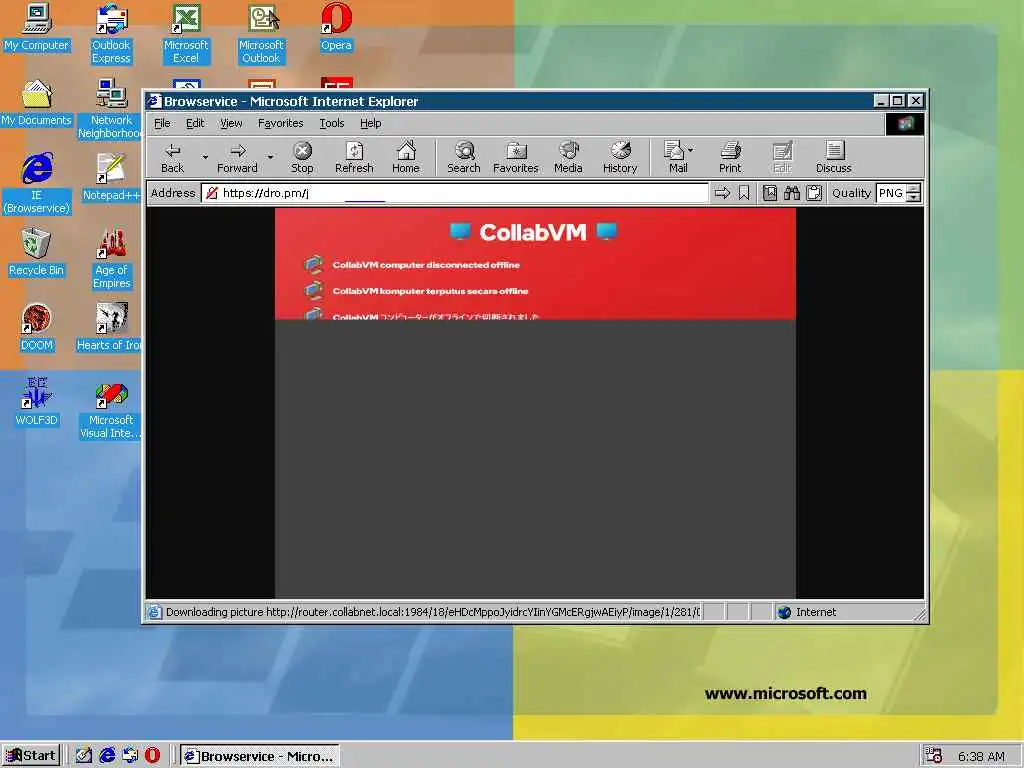Viewport: 1024px width, 768px height.
Task: Click the first quick launch desktop icon
Action: 84,756
